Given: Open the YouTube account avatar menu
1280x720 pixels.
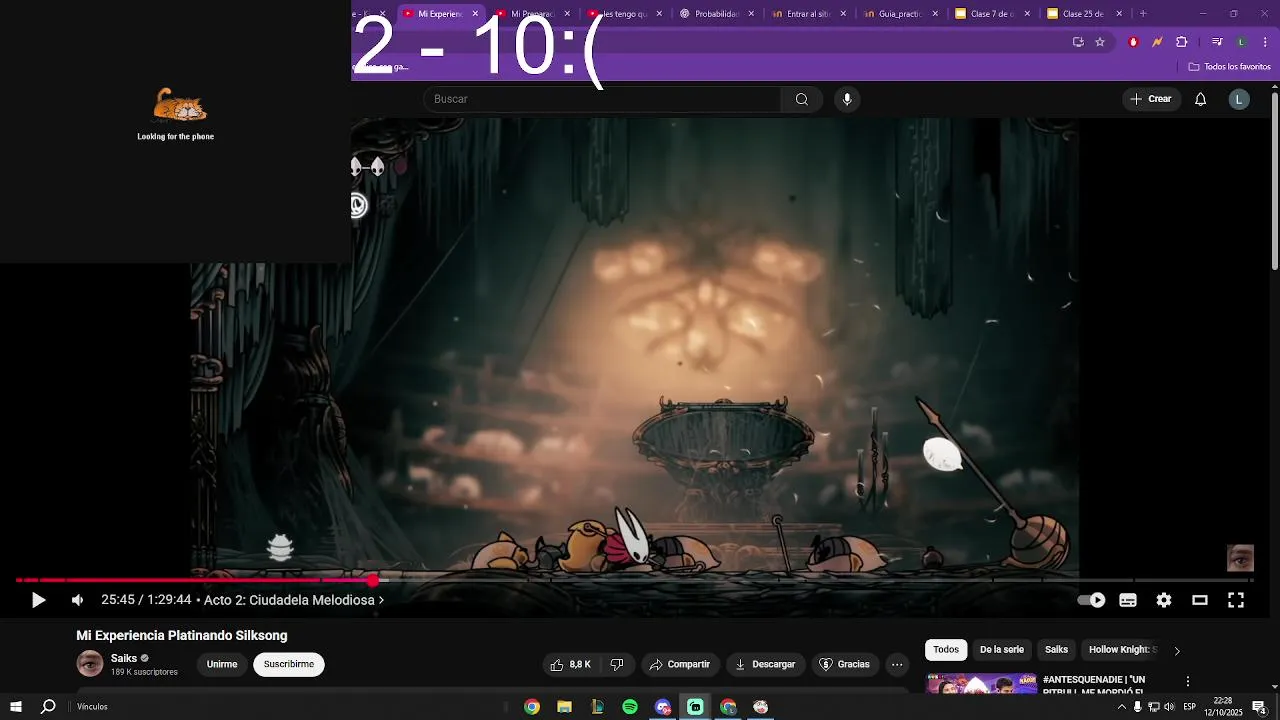Looking at the screenshot, I should coord(1239,99).
